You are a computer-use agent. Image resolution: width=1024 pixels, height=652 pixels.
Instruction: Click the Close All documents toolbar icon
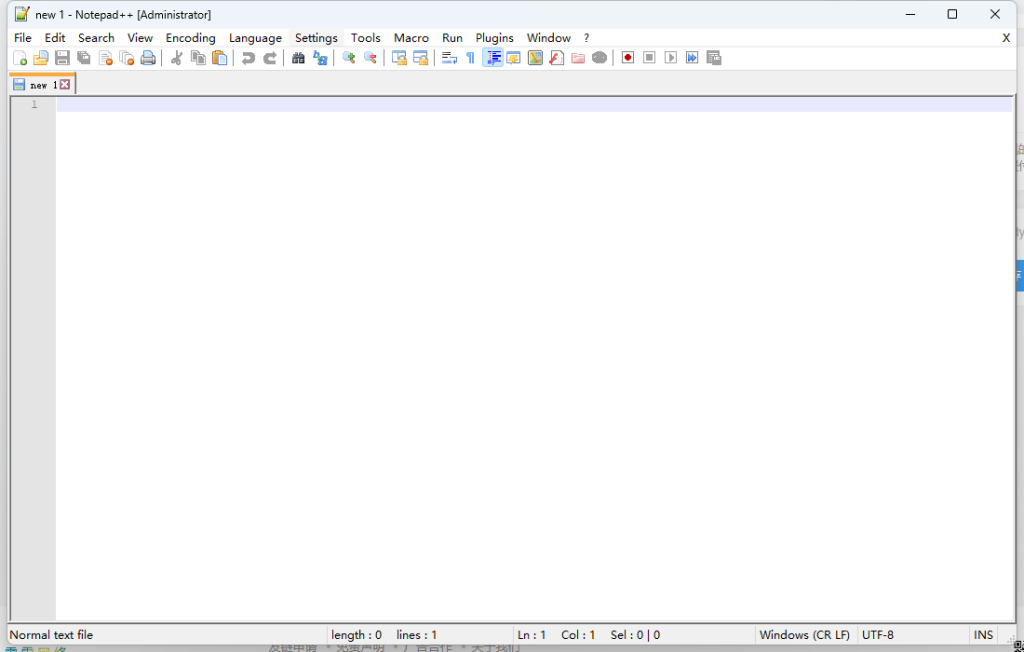pos(127,58)
